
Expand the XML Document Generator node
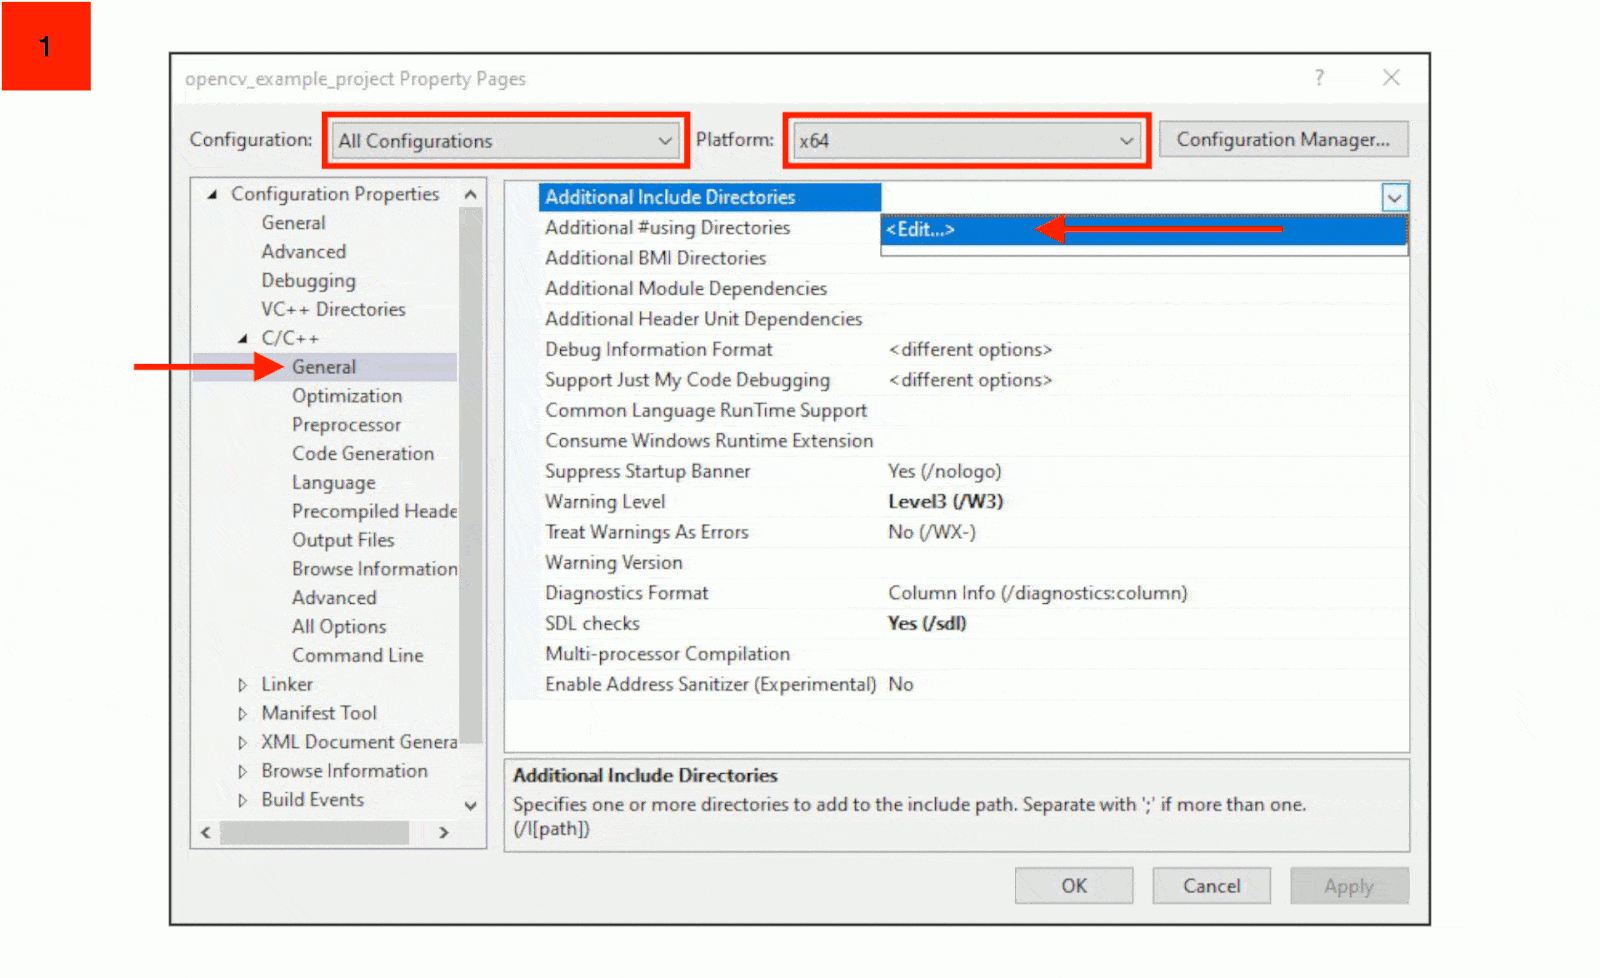point(242,743)
